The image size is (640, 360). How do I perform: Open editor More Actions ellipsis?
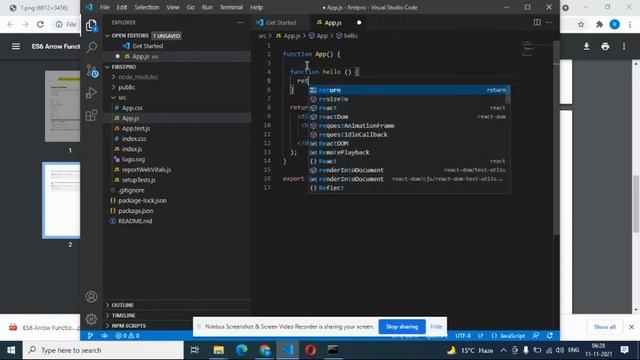click(x=549, y=22)
